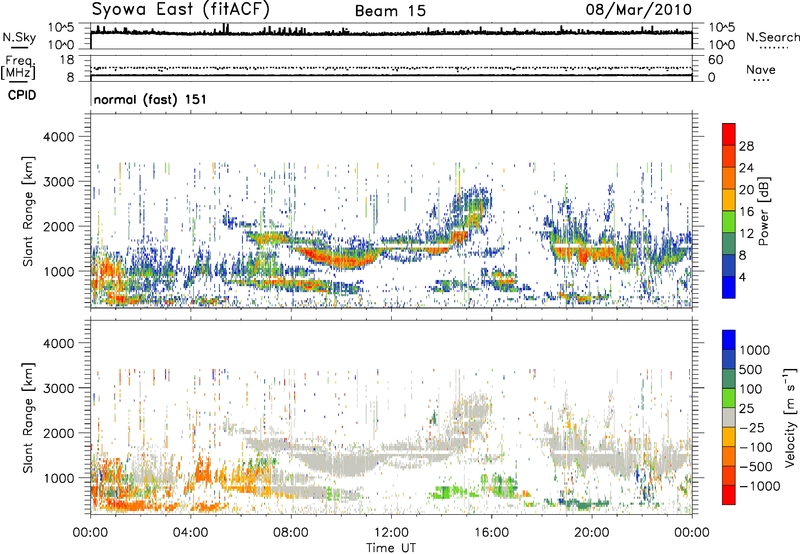800x554 pixels.
Task: Click the '60' Nave axis tick
Action: tap(715, 60)
